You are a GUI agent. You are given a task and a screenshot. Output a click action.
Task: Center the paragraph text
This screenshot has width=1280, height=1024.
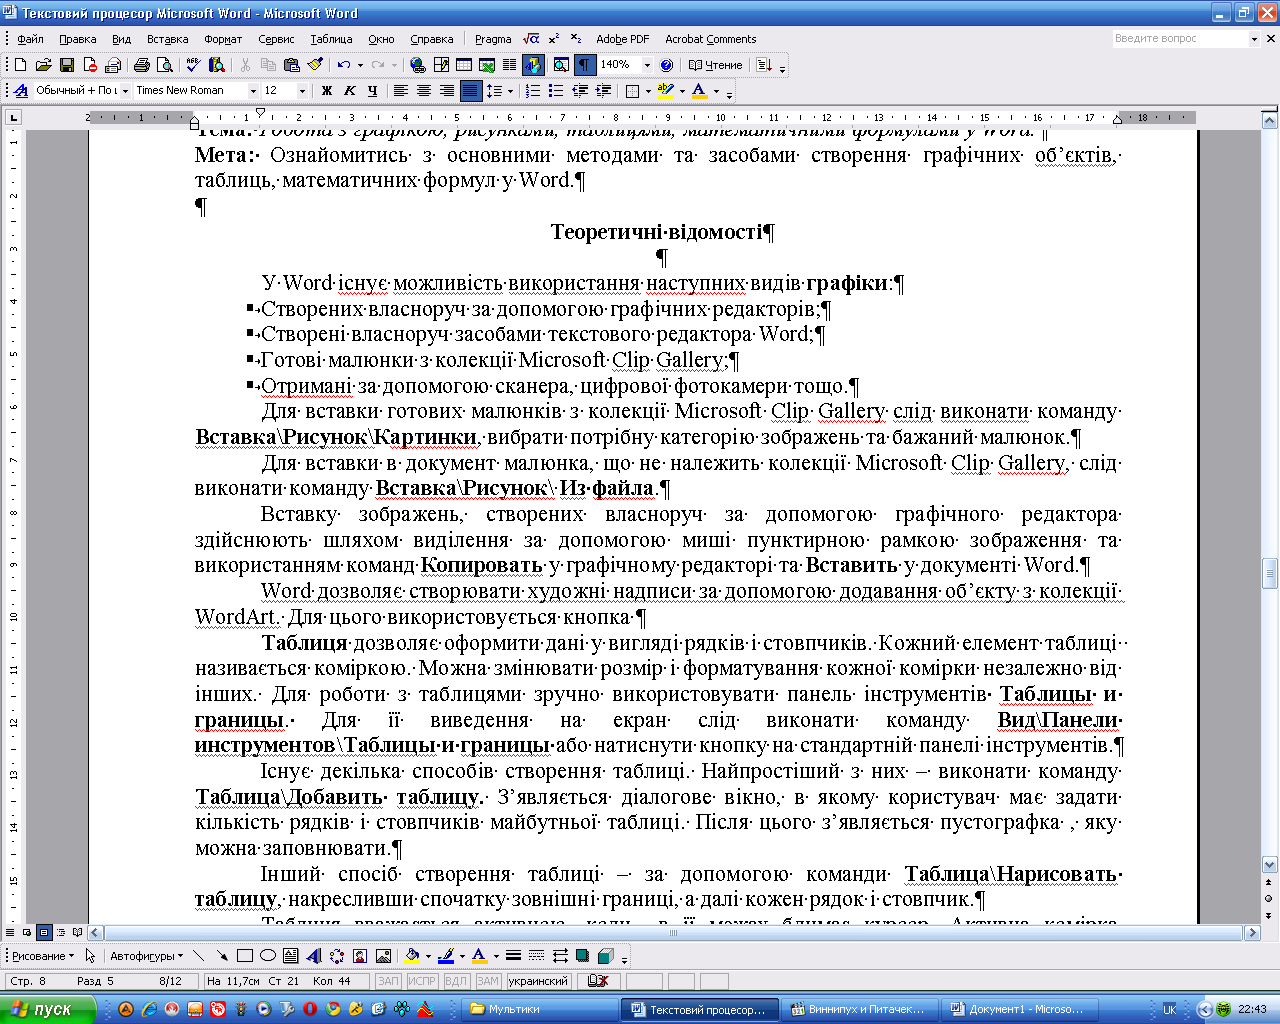pyautogui.click(x=423, y=90)
